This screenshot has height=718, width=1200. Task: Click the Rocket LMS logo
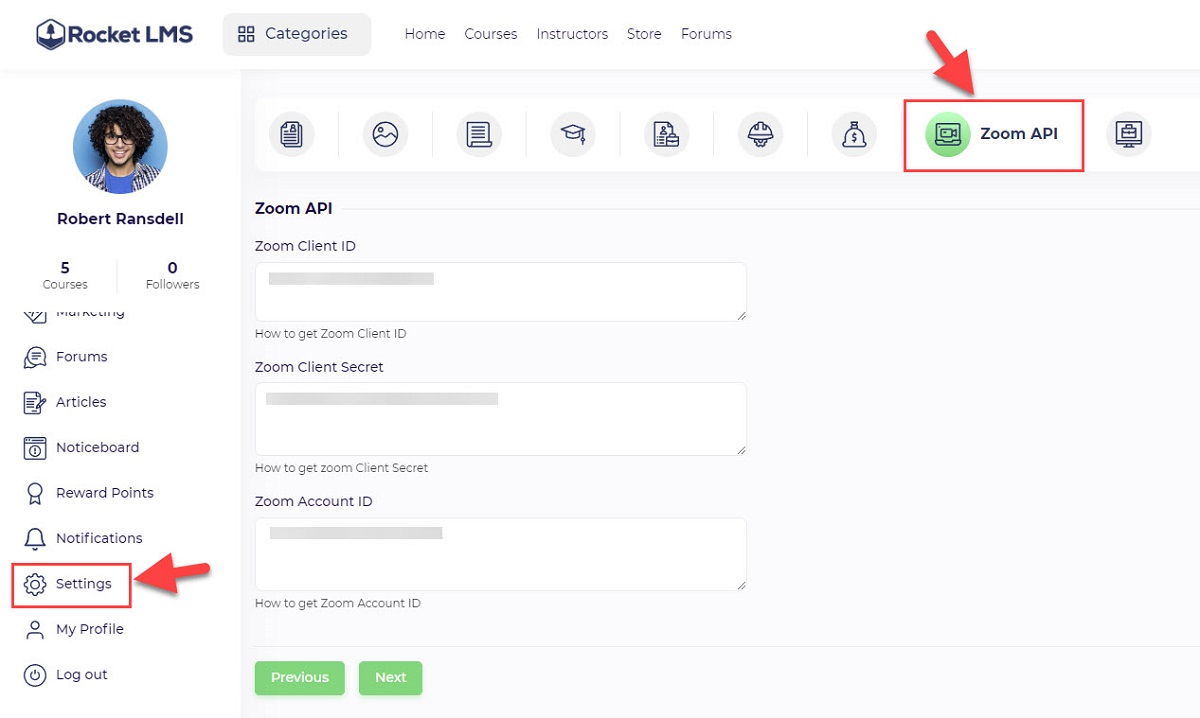click(114, 34)
